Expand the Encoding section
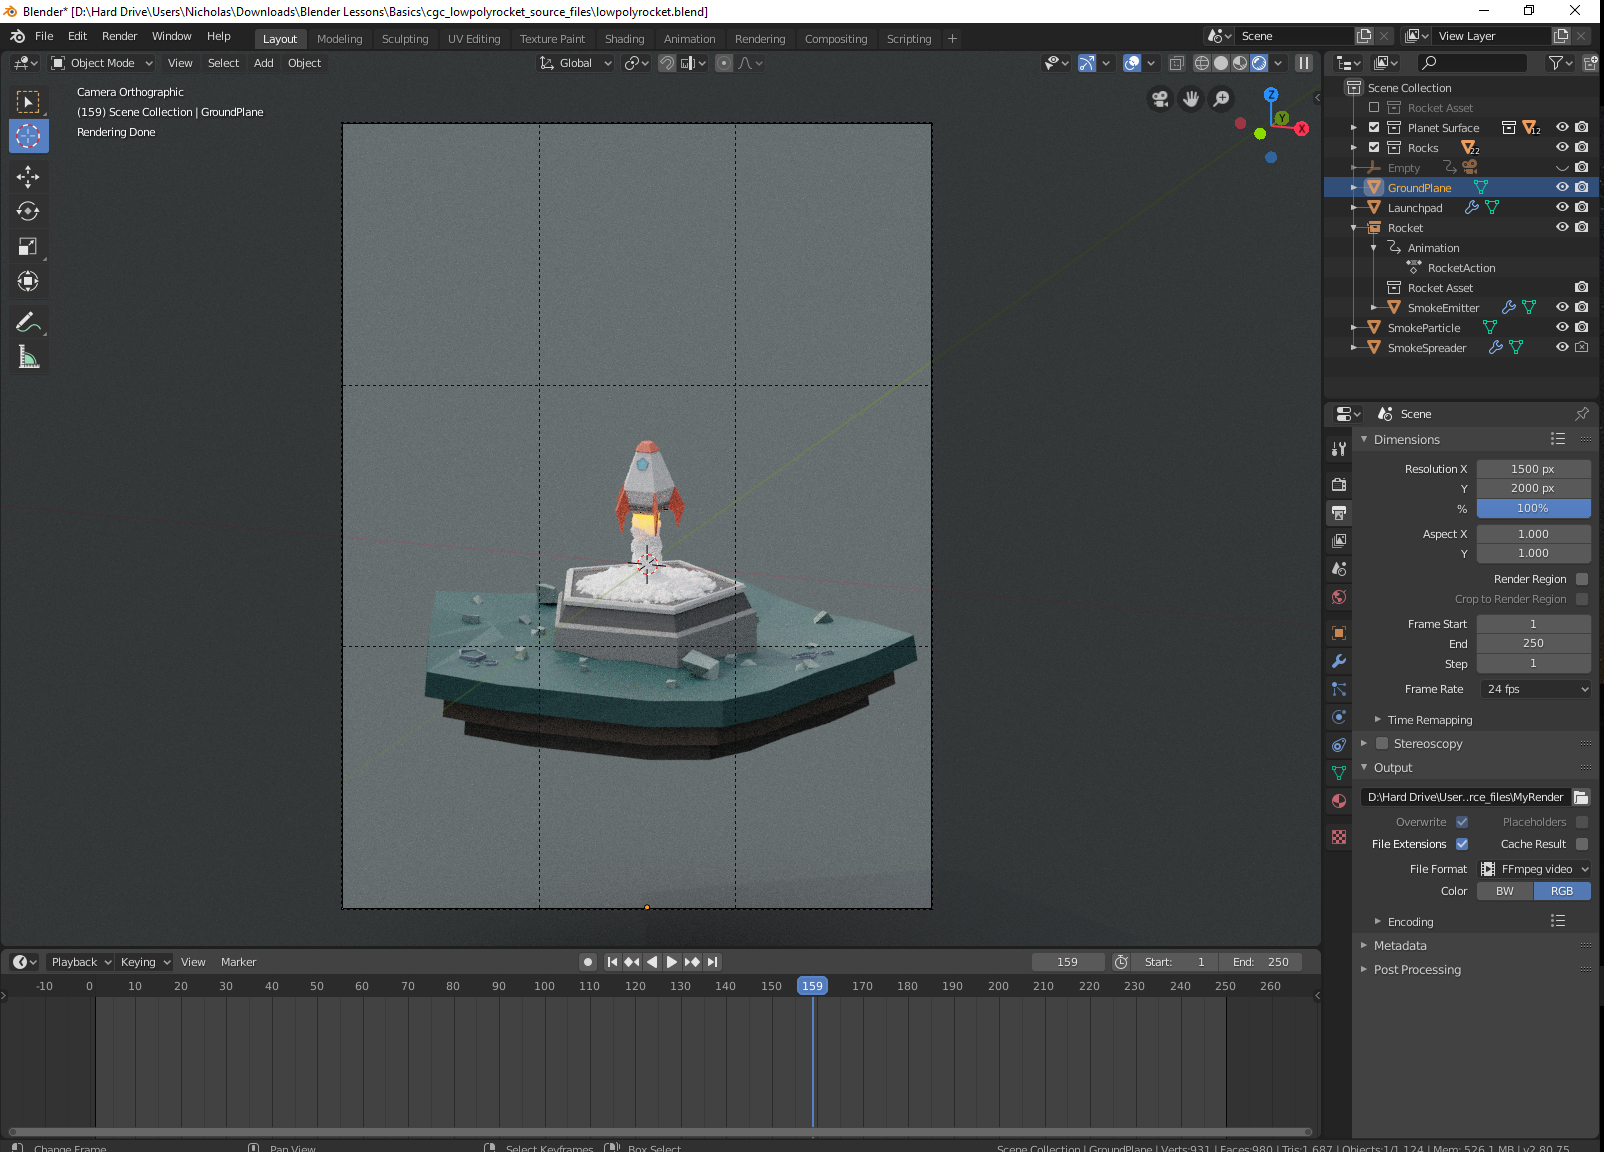 [1410, 922]
